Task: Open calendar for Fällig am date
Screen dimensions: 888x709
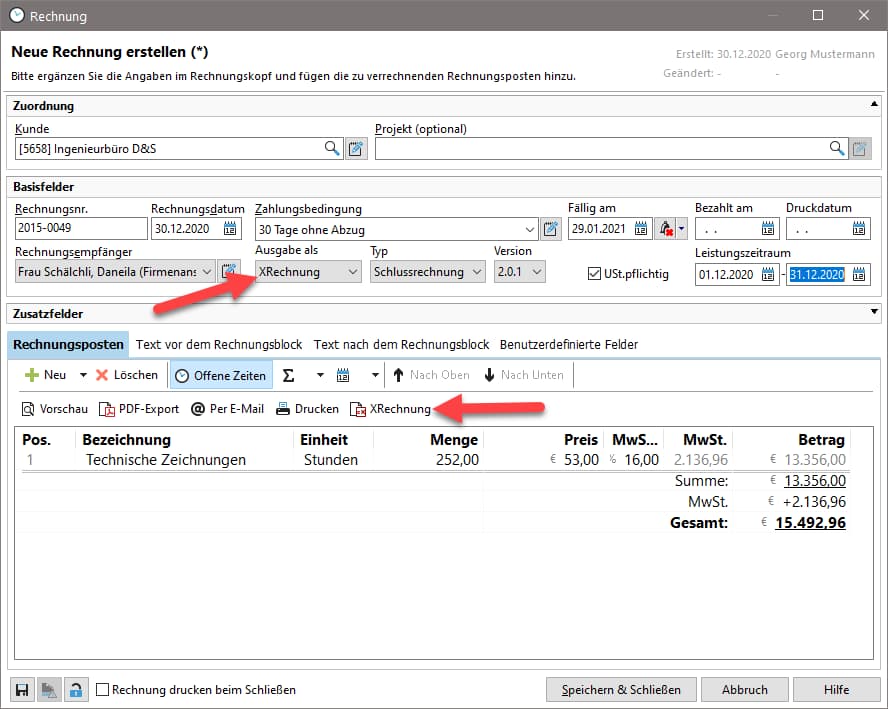Action: [641, 229]
